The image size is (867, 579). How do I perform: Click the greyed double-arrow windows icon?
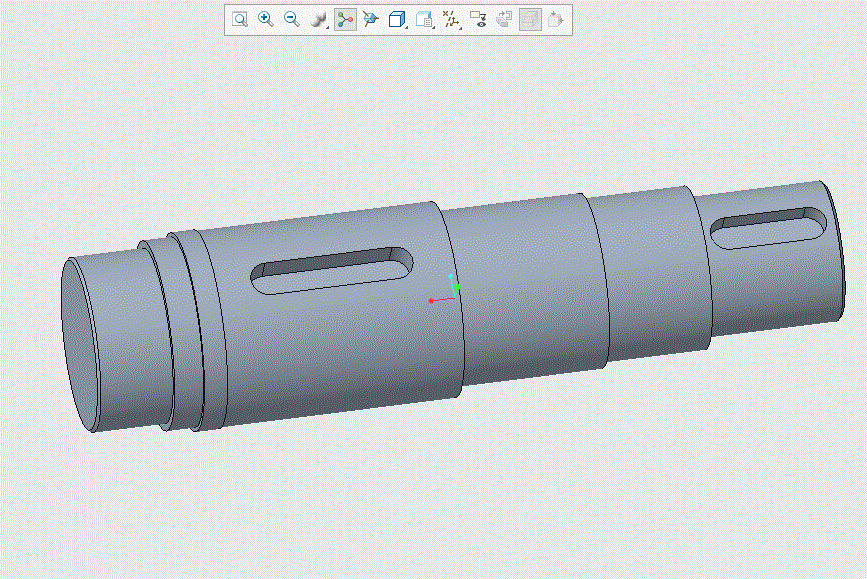coord(504,20)
